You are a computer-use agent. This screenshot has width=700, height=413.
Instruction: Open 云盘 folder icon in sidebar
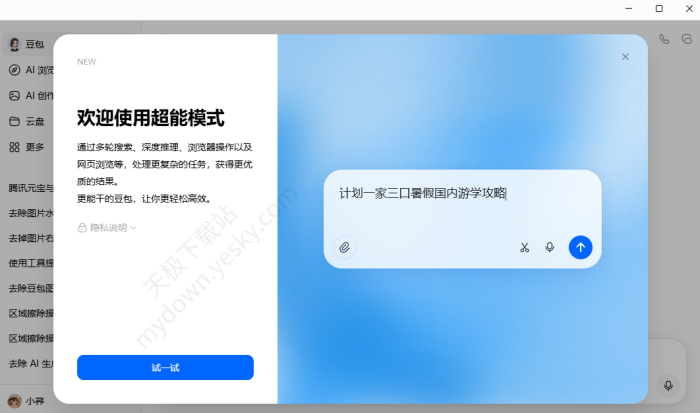(14, 121)
